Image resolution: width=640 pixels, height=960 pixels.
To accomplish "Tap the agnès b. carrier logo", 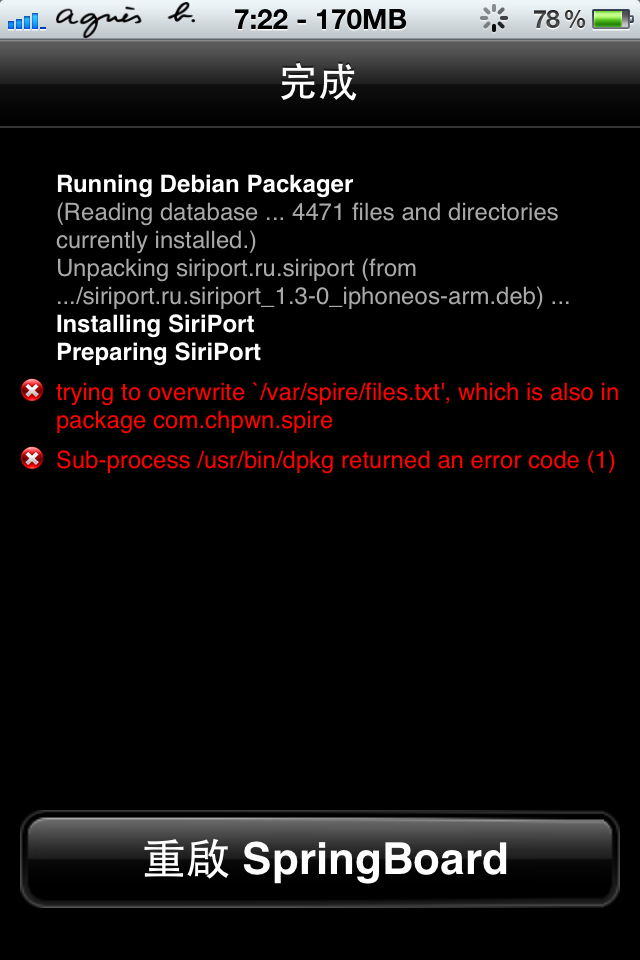I will 129,20.
